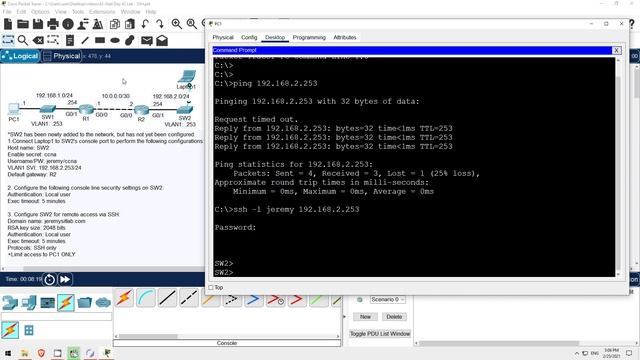
Task: Open the Scenario 0 dropdown
Action: (387, 300)
